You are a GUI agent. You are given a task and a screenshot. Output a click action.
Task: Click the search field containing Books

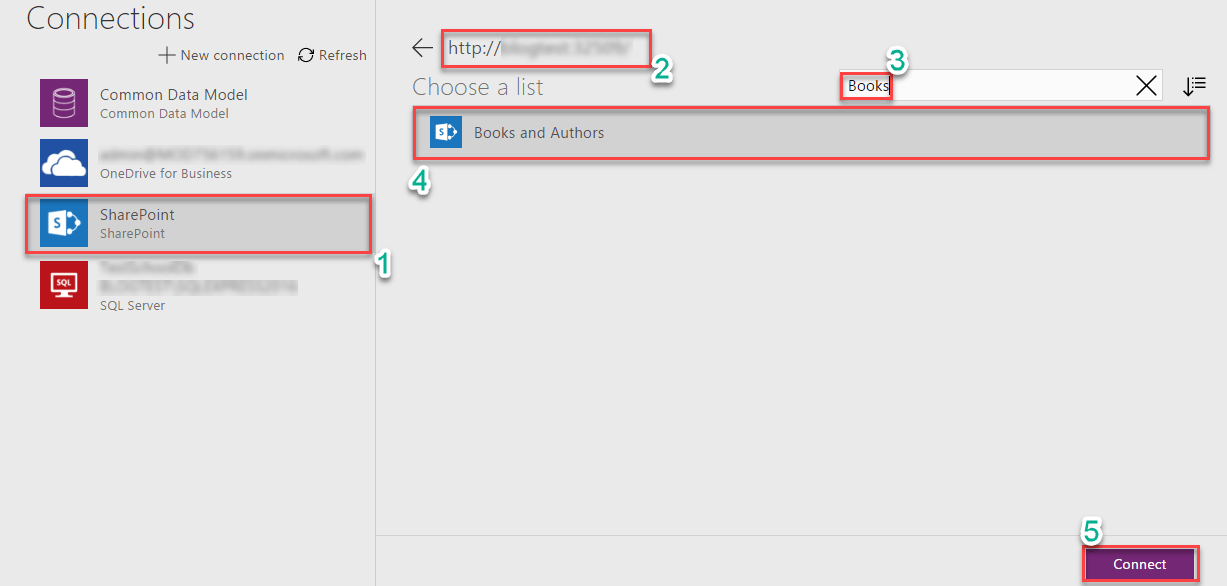[1000, 86]
